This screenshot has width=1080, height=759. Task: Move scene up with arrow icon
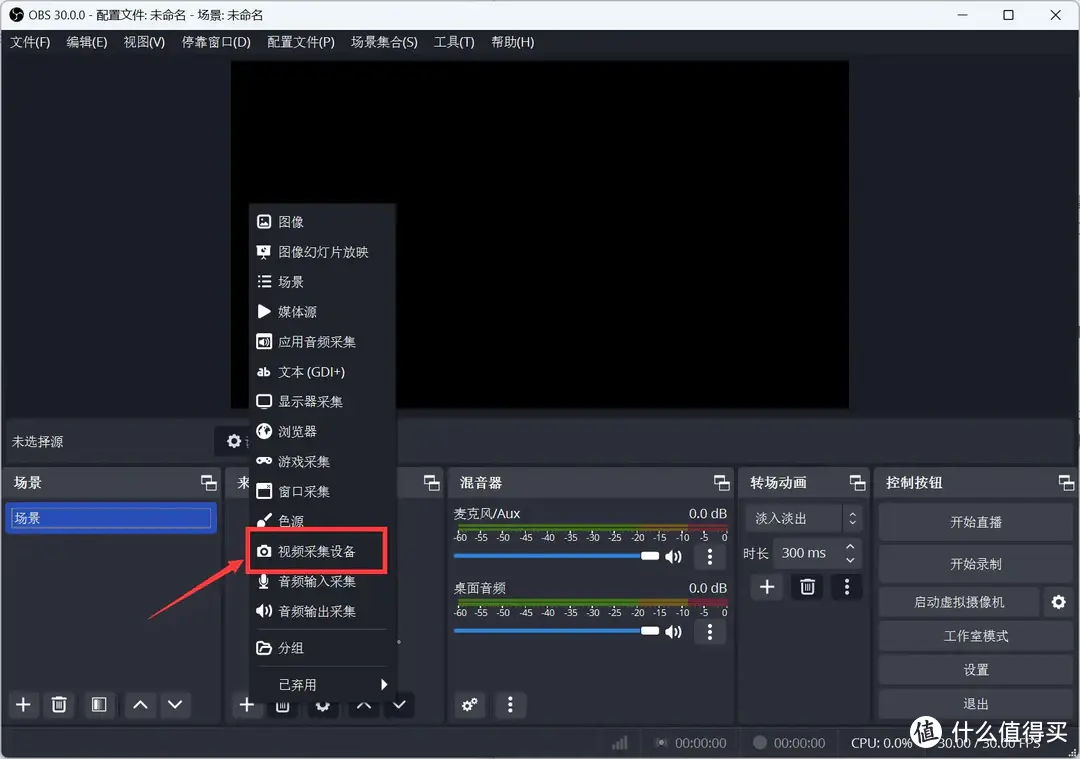140,705
